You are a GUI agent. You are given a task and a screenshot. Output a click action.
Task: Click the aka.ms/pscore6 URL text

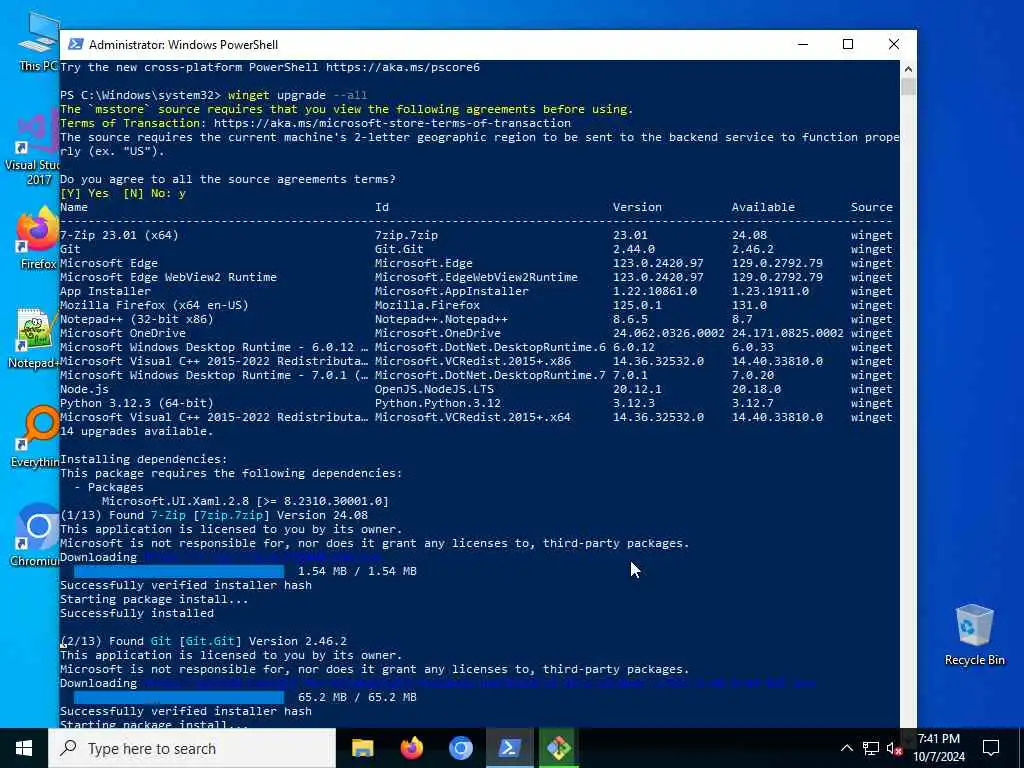coord(402,67)
